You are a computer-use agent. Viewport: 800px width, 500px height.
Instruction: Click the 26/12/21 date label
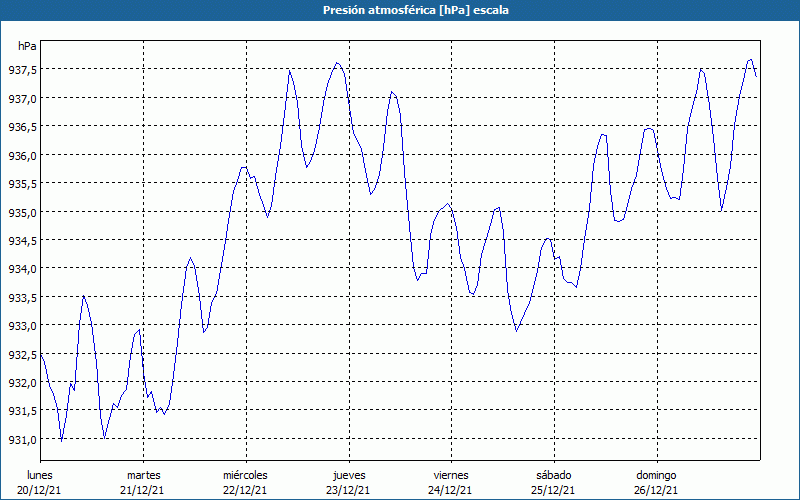pos(656,490)
